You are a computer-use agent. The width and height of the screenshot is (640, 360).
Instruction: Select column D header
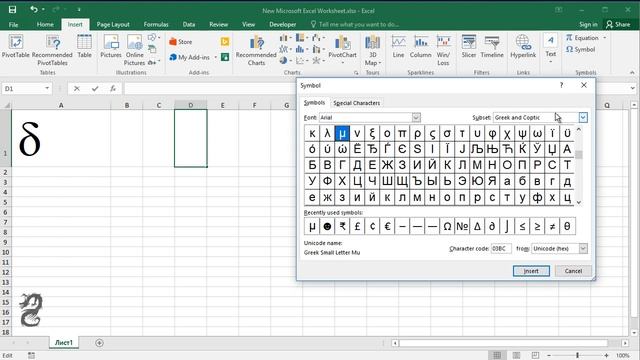(191, 105)
